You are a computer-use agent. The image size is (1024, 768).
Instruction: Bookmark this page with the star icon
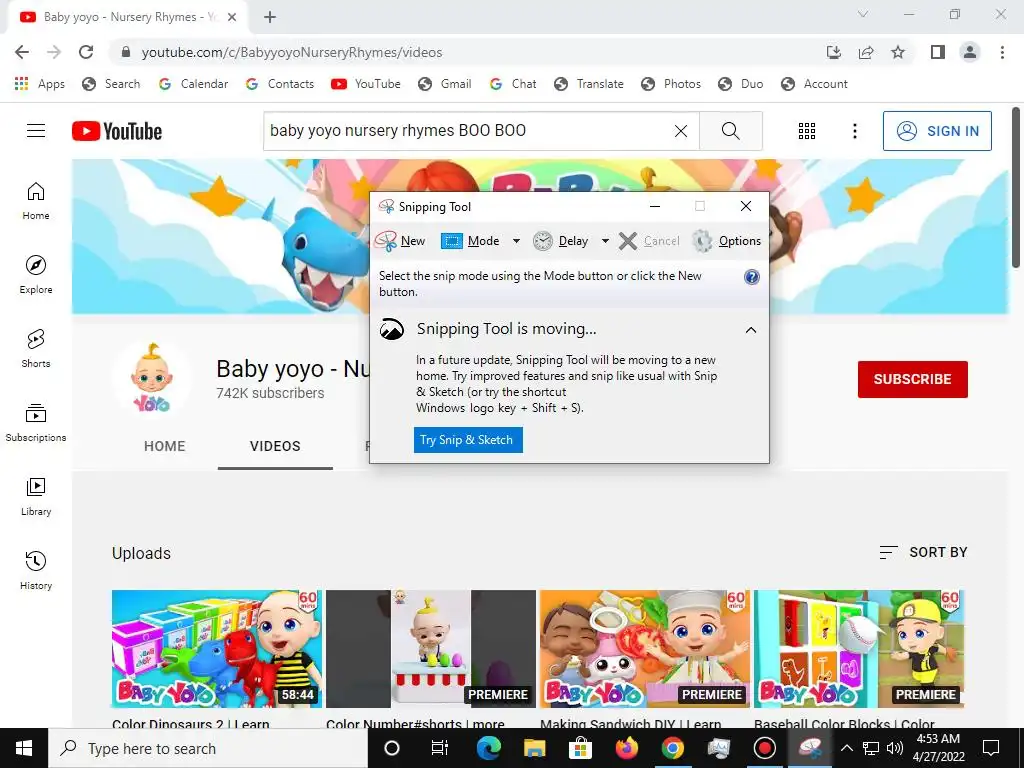click(x=898, y=52)
